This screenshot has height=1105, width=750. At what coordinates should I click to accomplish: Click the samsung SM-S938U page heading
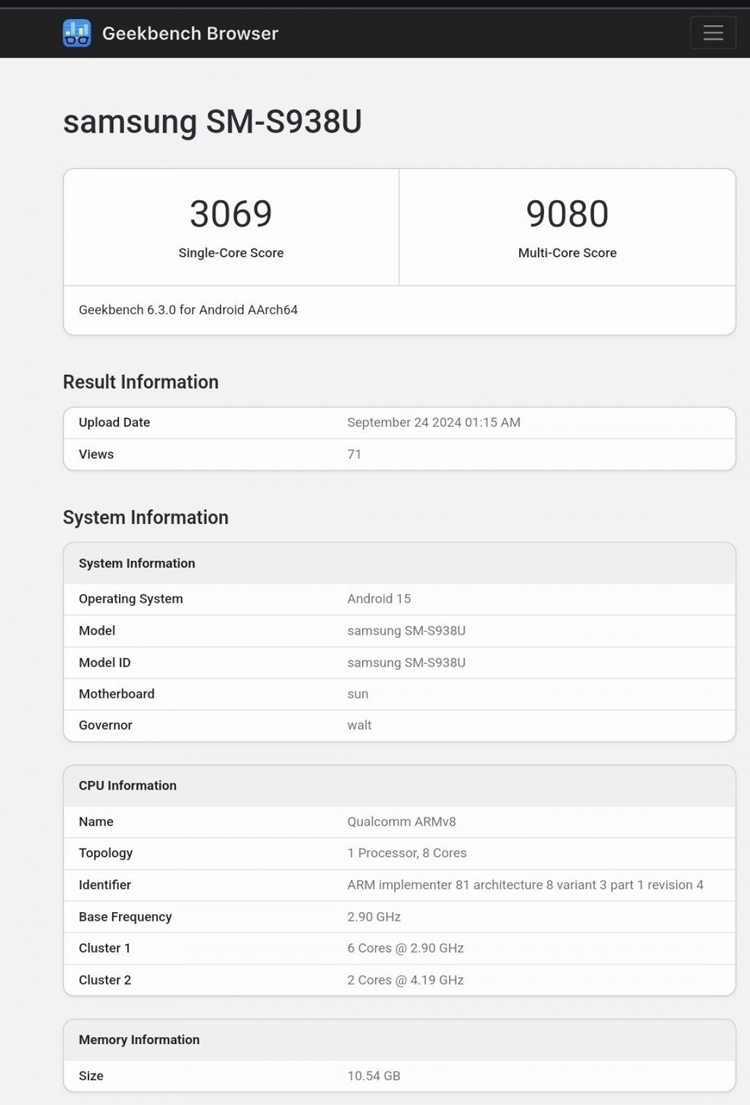point(213,121)
